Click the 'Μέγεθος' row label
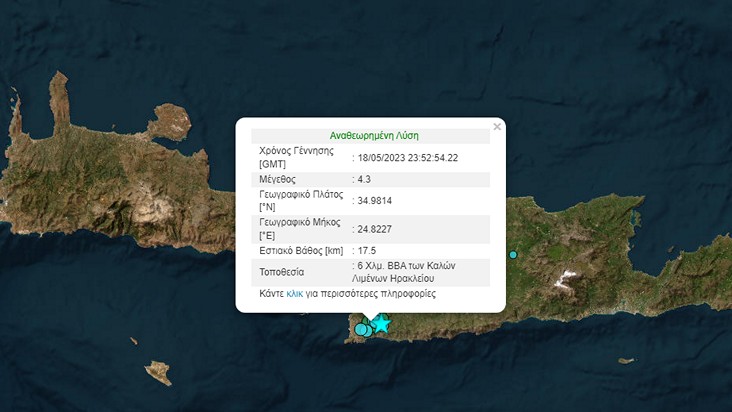732x412 pixels. point(277,179)
